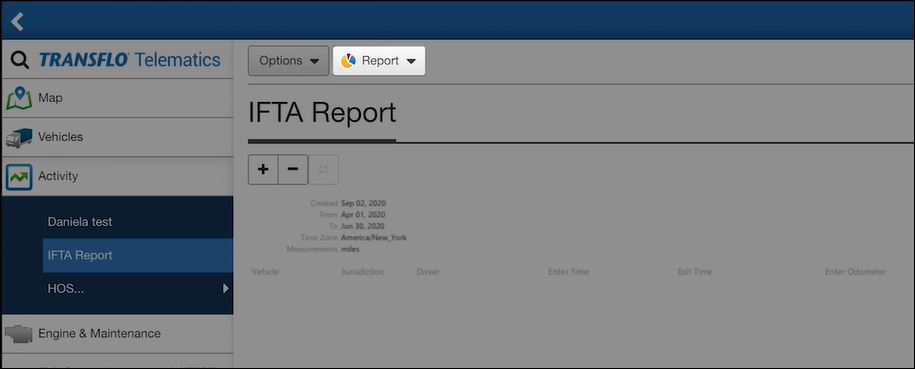The height and width of the screenshot is (369, 915).
Task: Click the Enter Time column header
Action: pos(568,272)
